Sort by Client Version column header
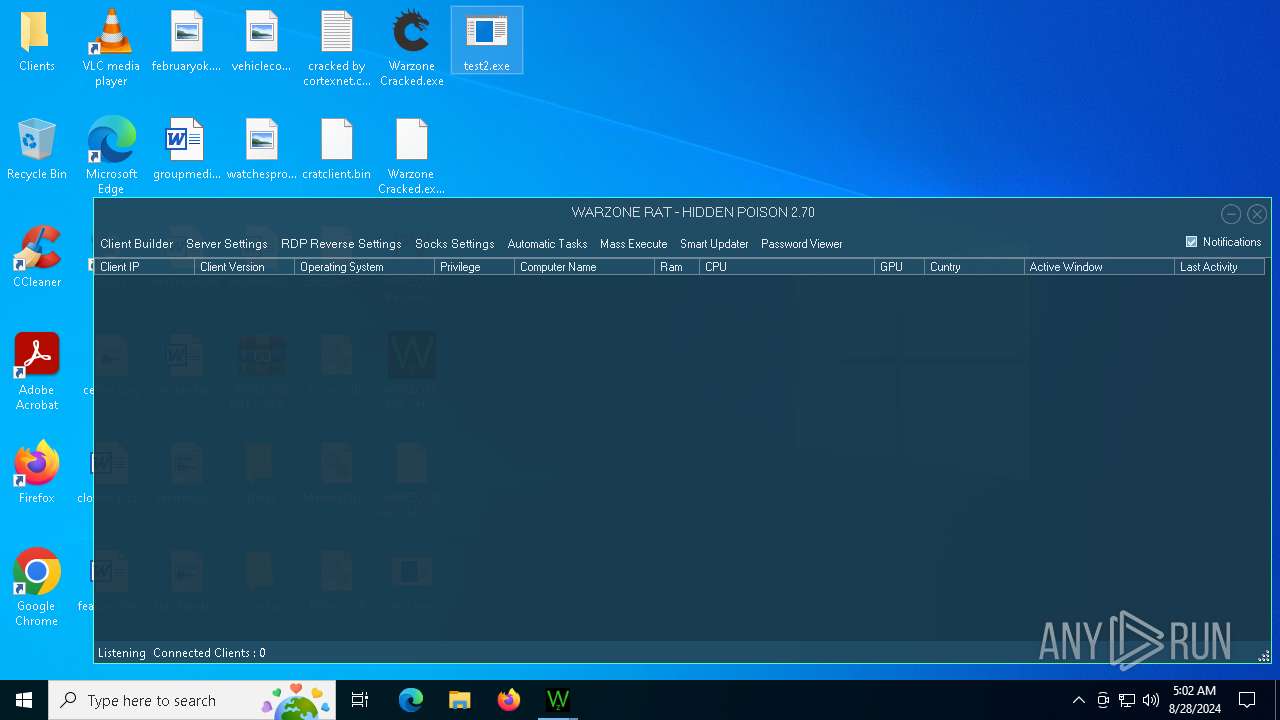This screenshot has width=1280, height=720. (x=244, y=267)
